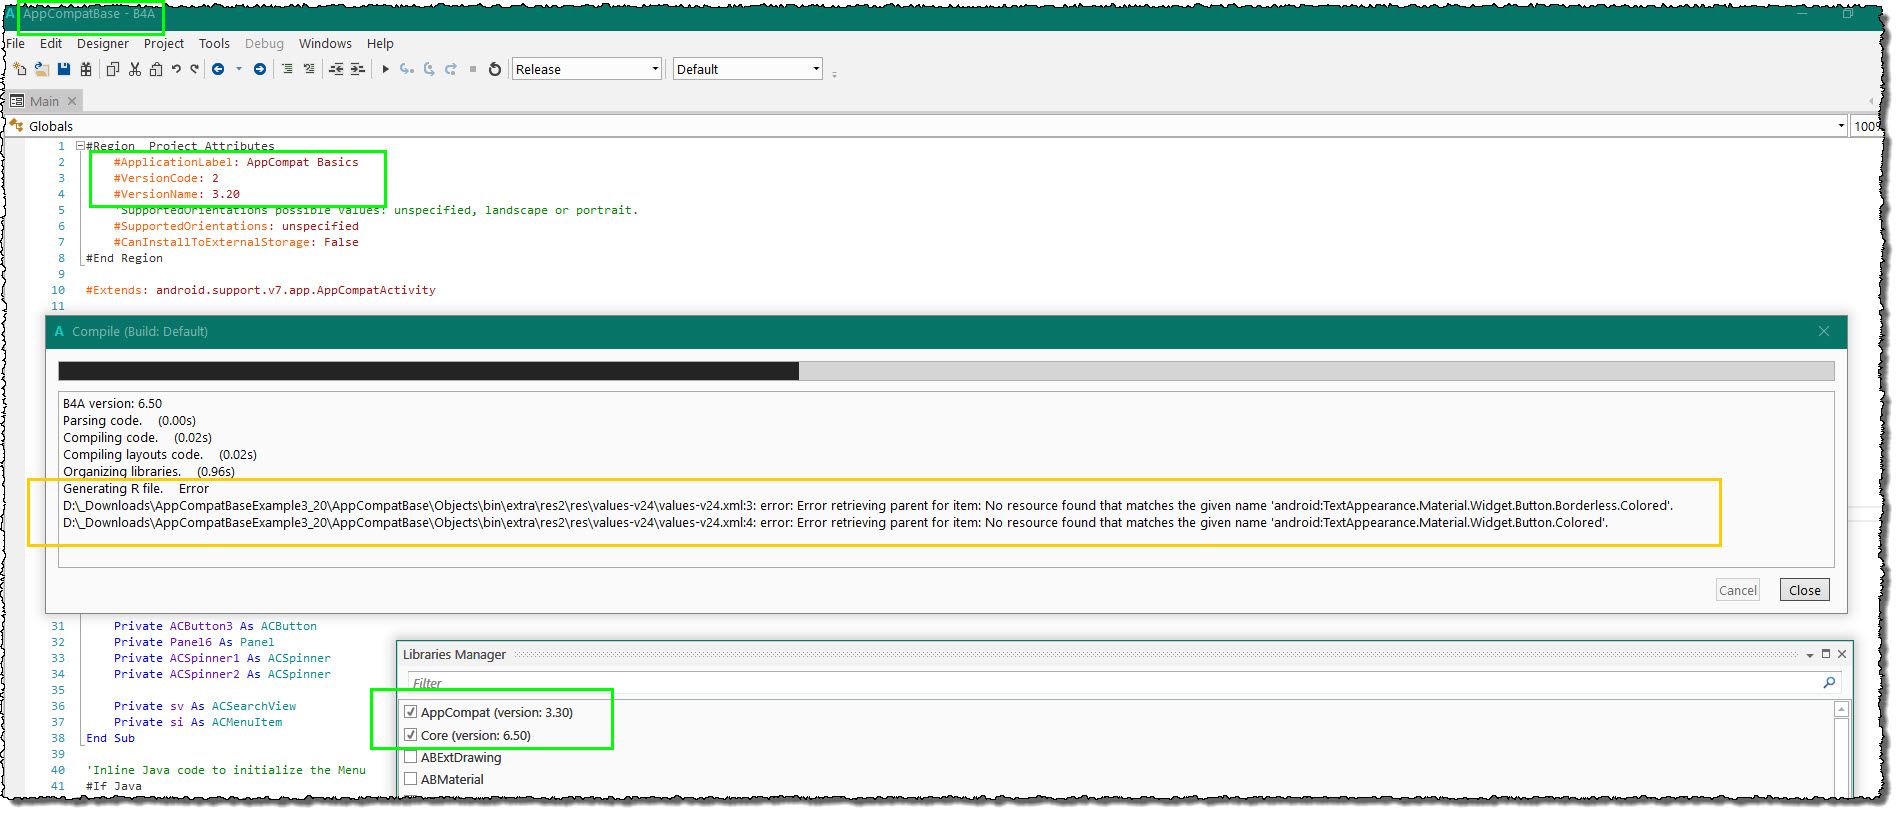Open the Designer menu
This screenshot has height=819, width=1901.
[103, 43]
